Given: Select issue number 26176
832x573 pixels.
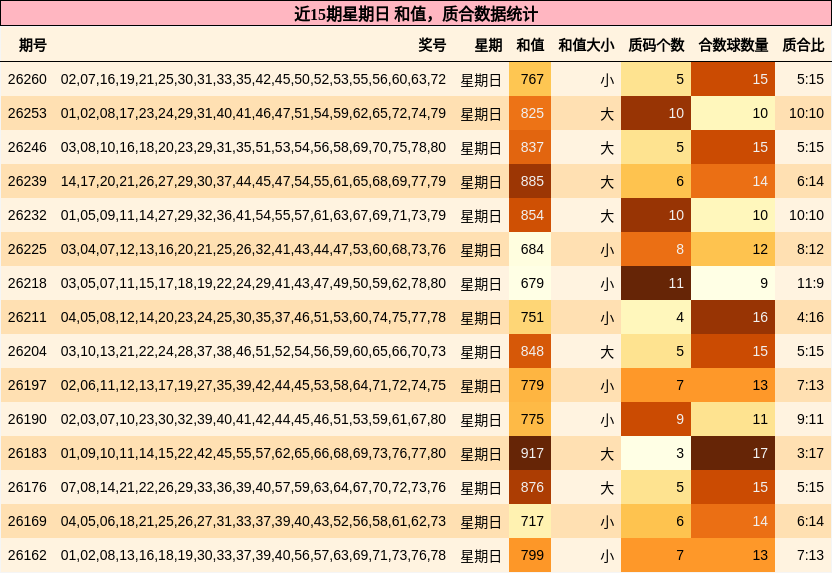Looking at the screenshot, I should [27, 487].
